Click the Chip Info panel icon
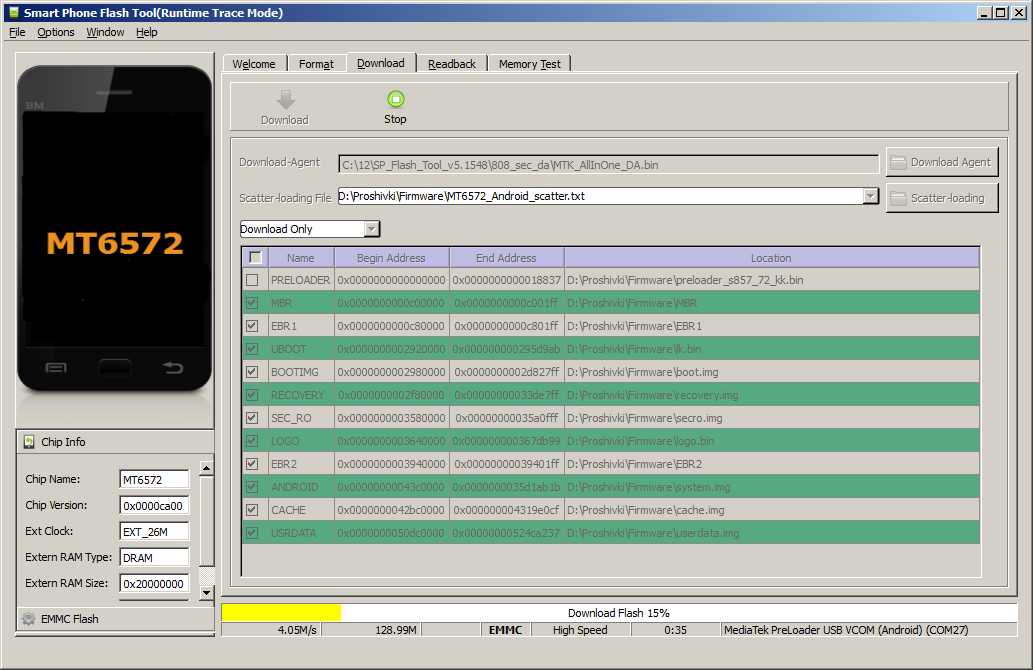1033x670 pixels. pos(29,442)
